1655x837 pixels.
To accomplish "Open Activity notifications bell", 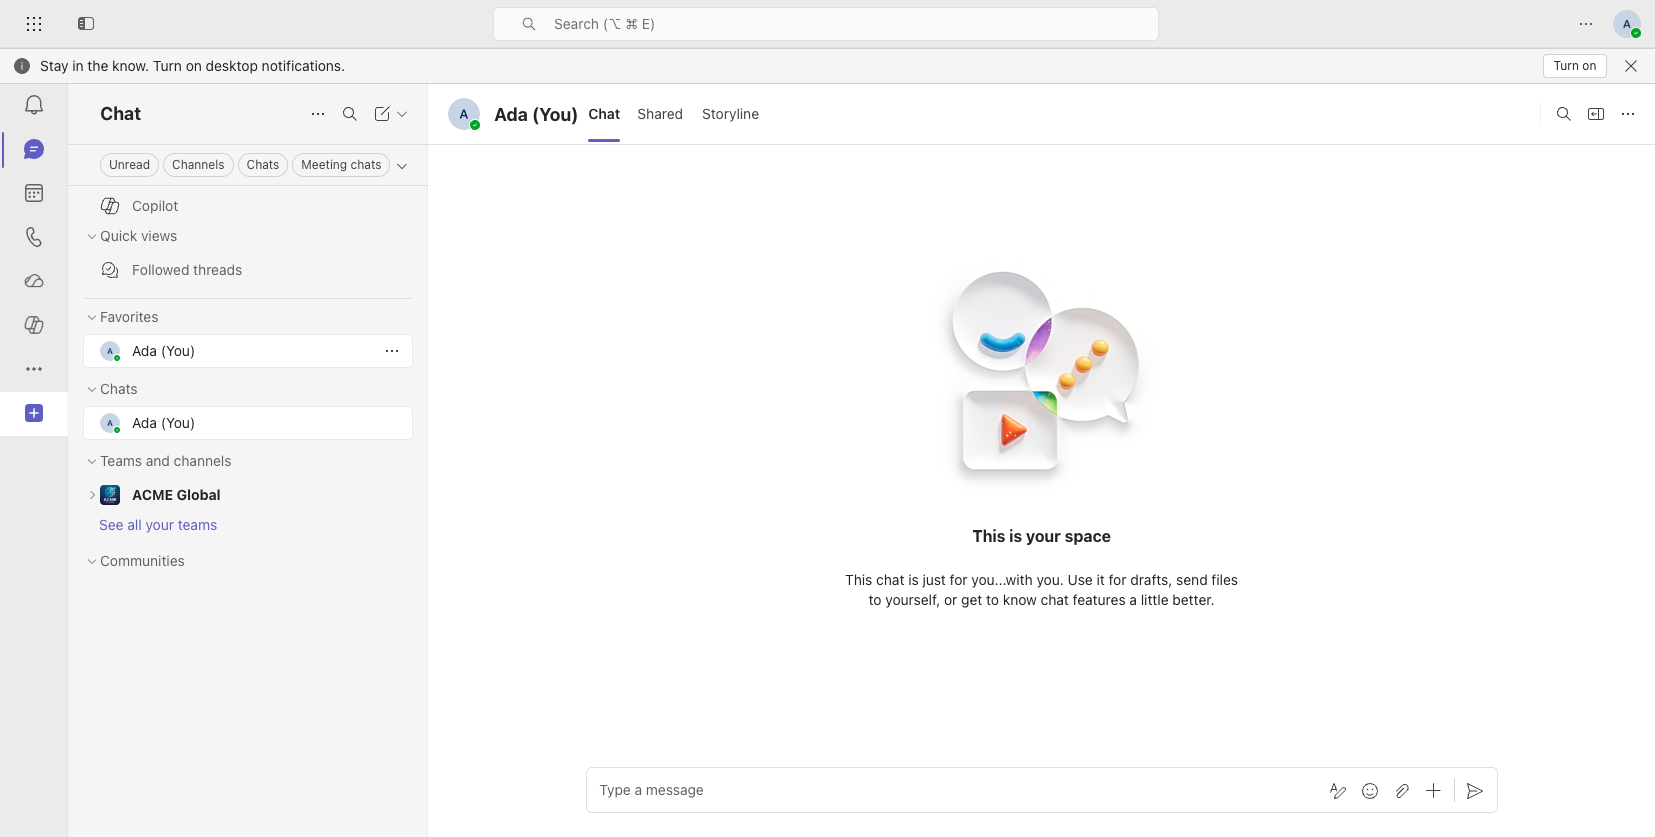I will (x=34, y=105).
